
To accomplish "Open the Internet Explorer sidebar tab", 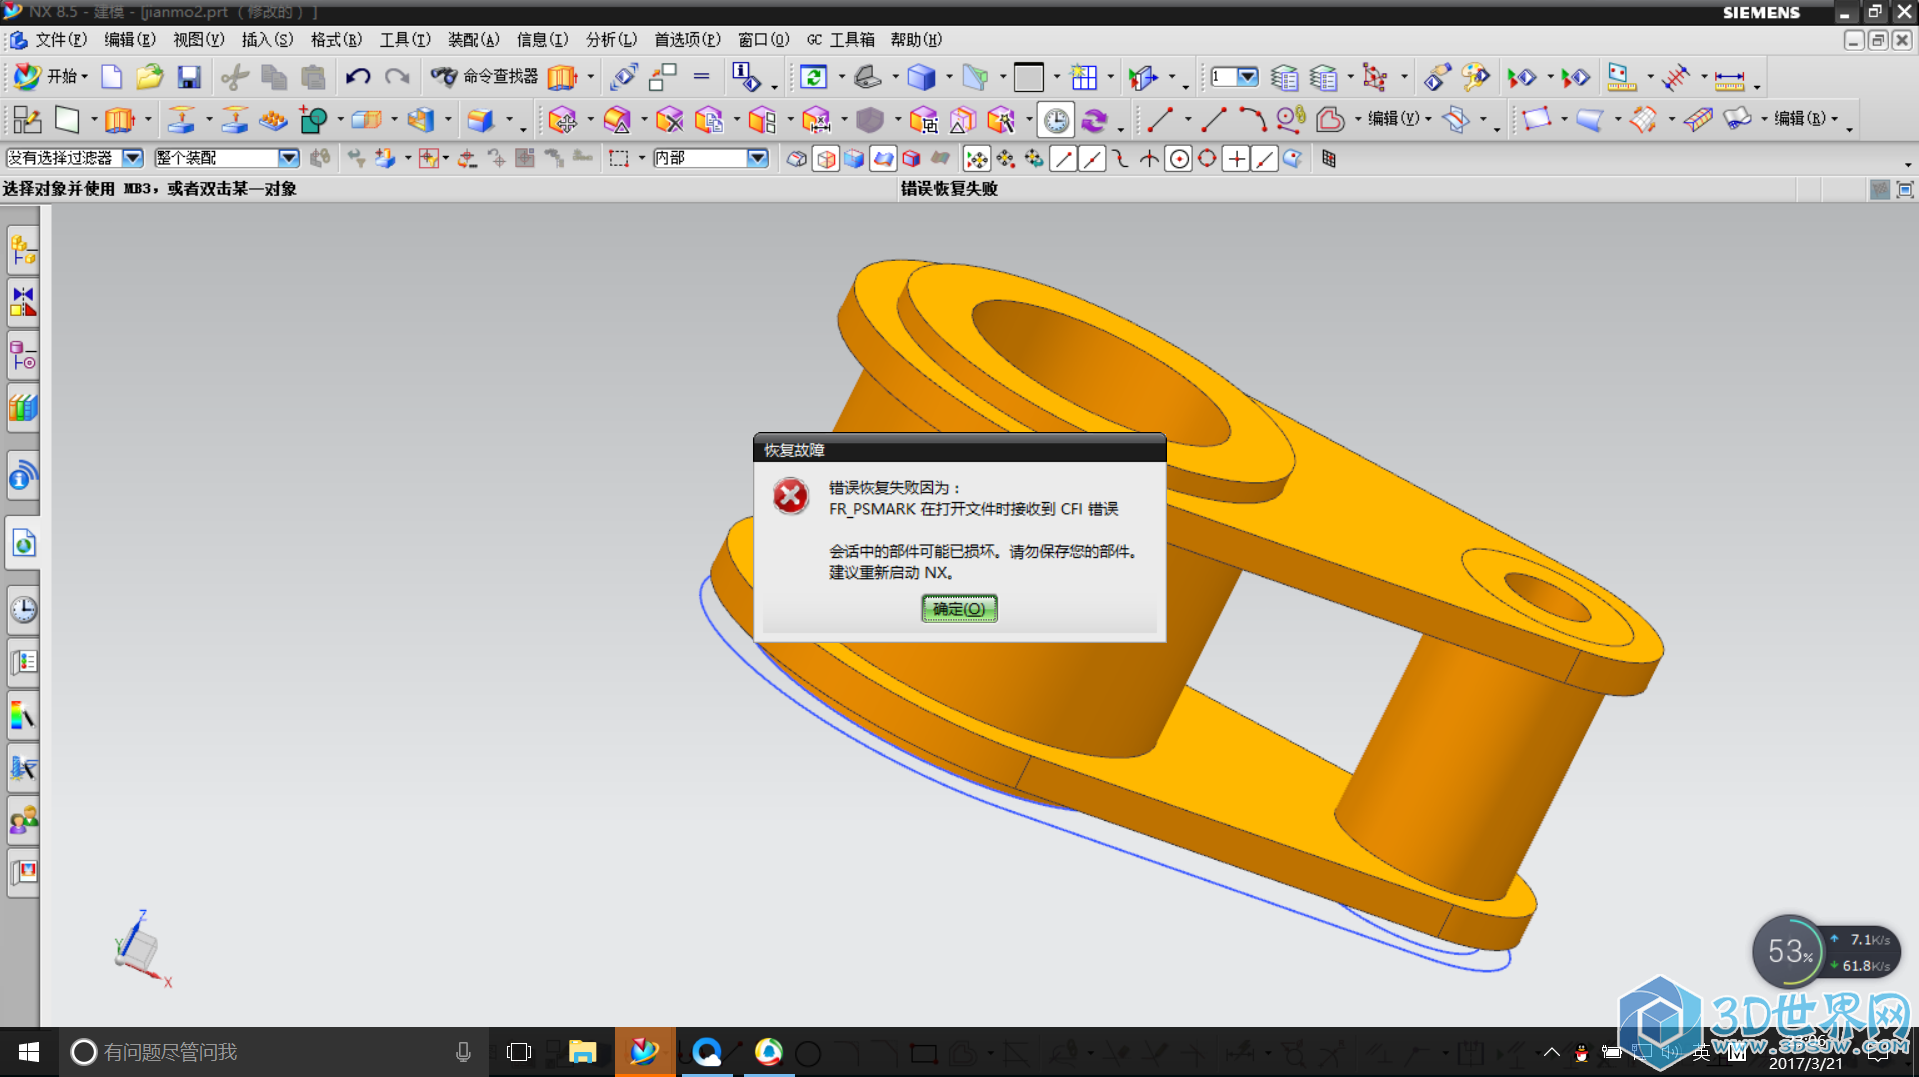I will click(23, 544).
